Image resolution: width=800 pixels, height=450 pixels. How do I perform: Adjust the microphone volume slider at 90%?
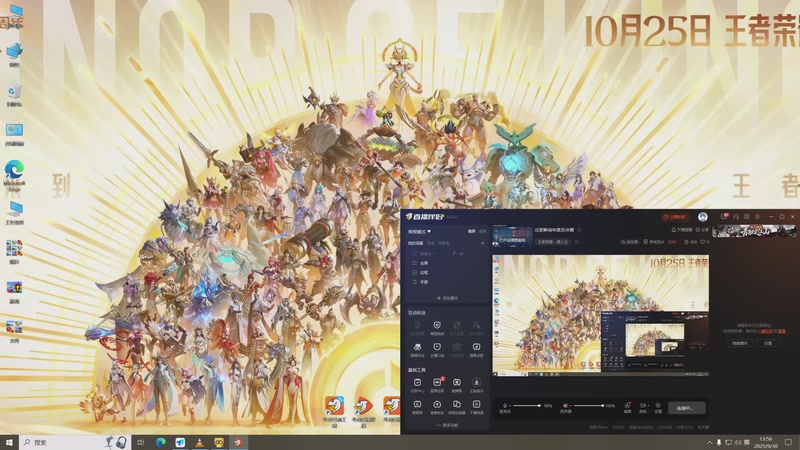point(527,406)
